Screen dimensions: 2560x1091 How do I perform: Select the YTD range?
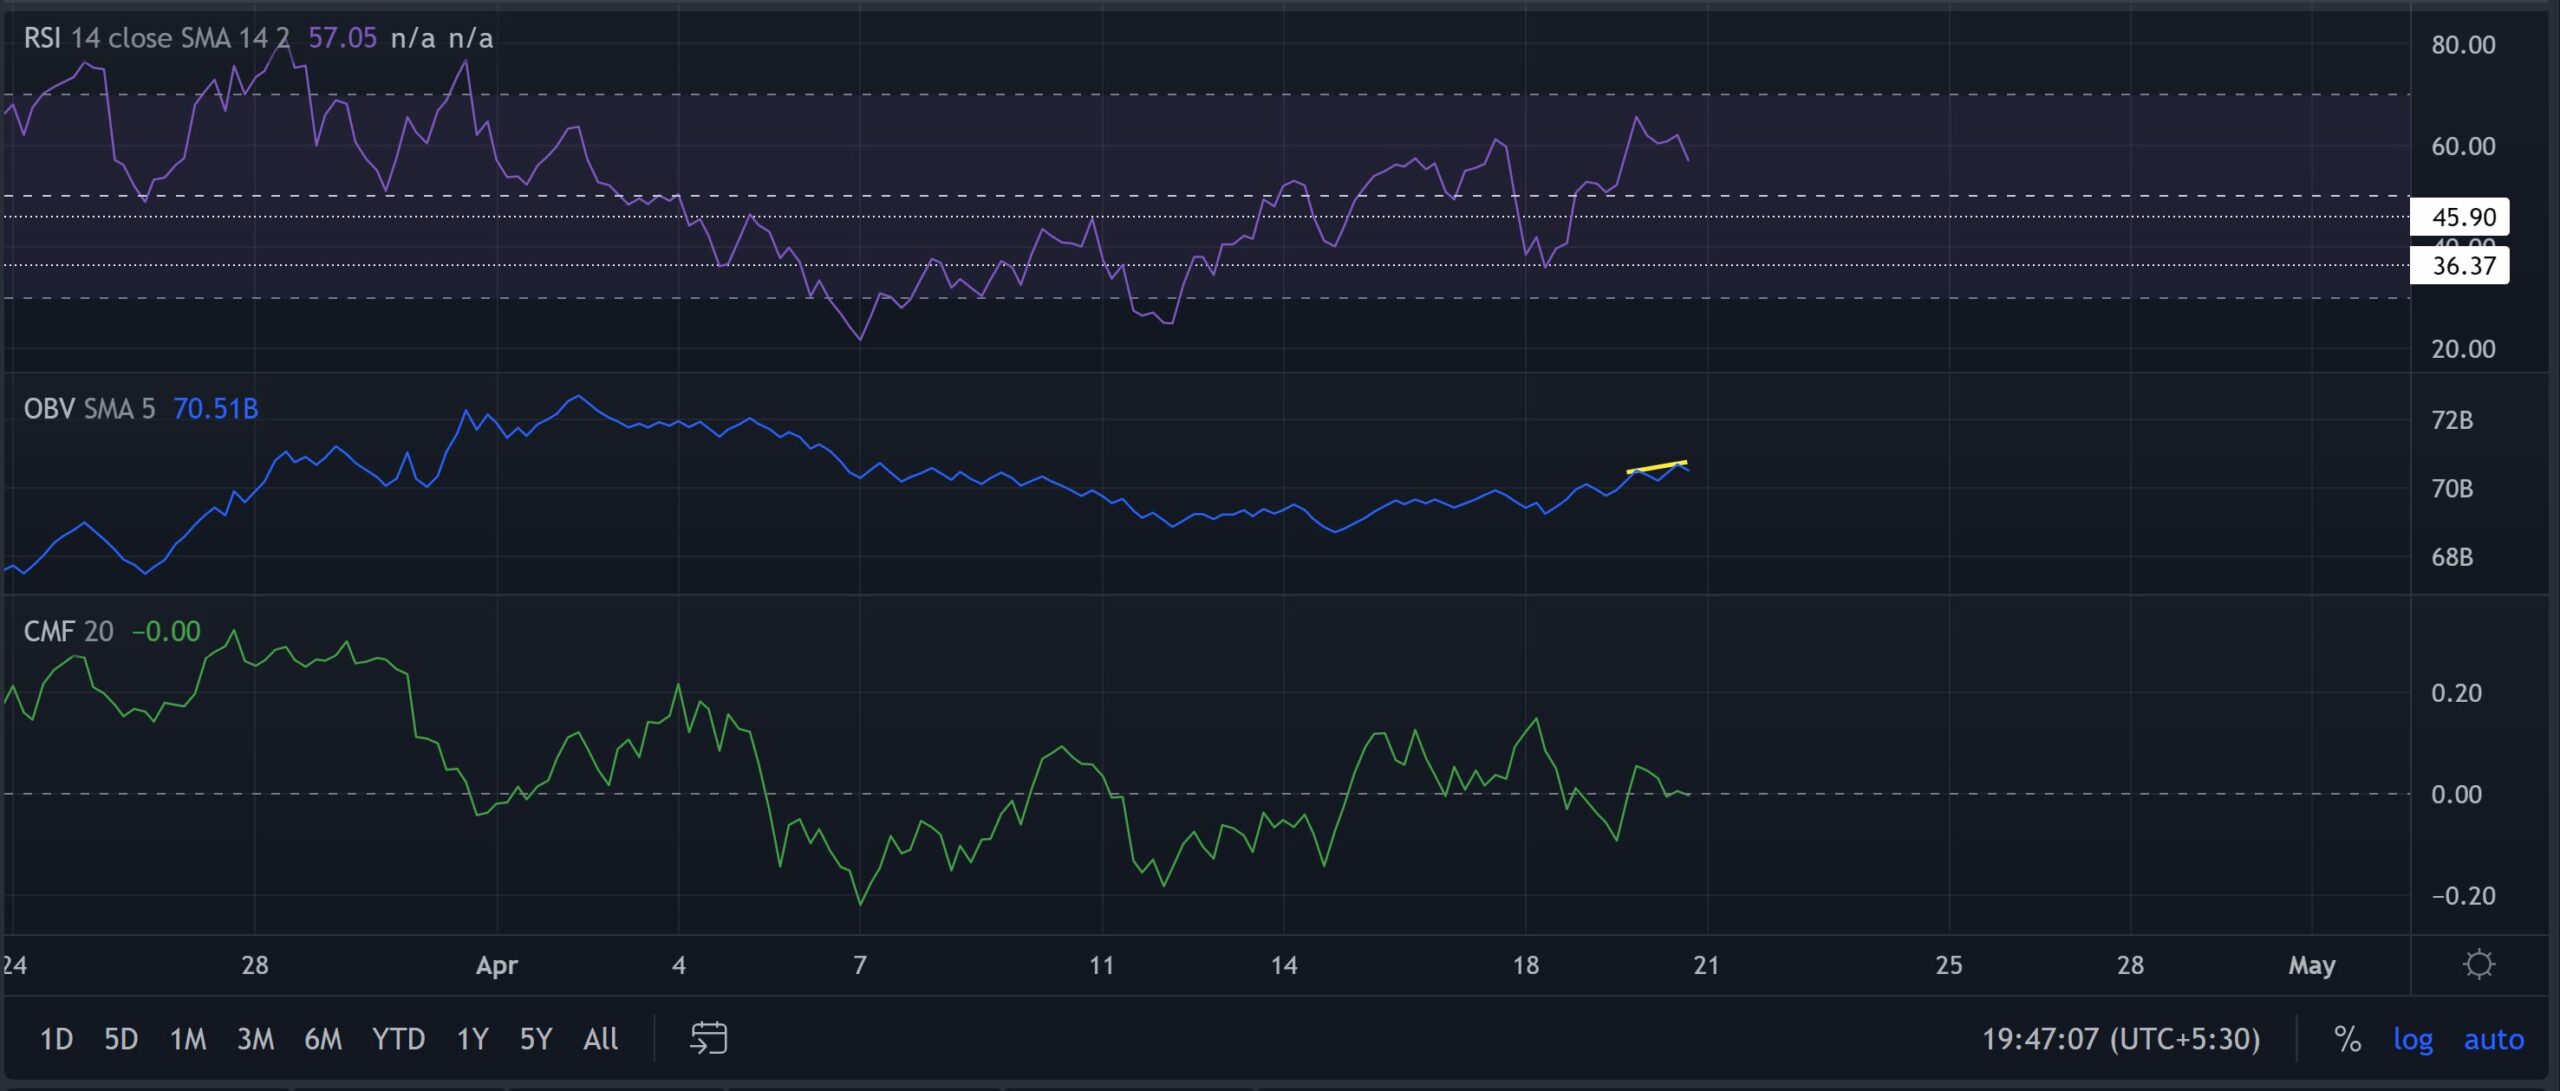coord(398,1040)
